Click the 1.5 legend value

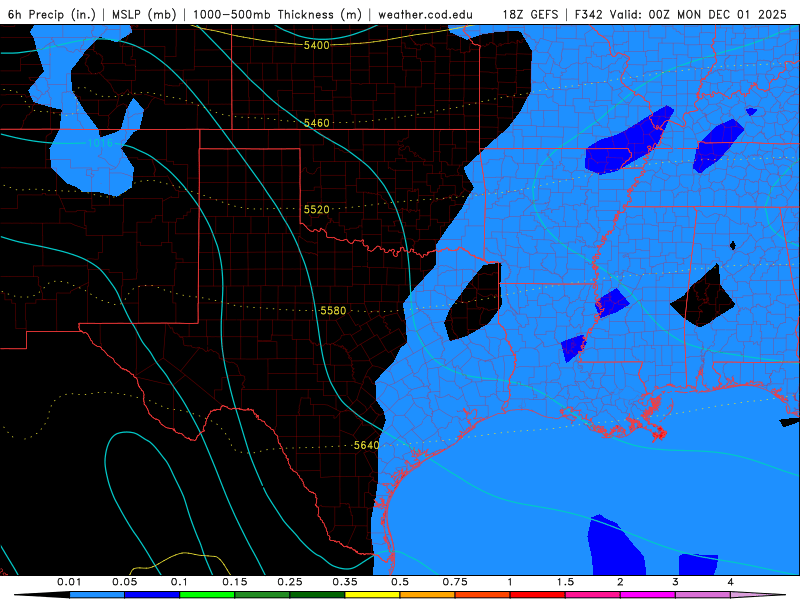pyautogui.click(x=565, y=582)
